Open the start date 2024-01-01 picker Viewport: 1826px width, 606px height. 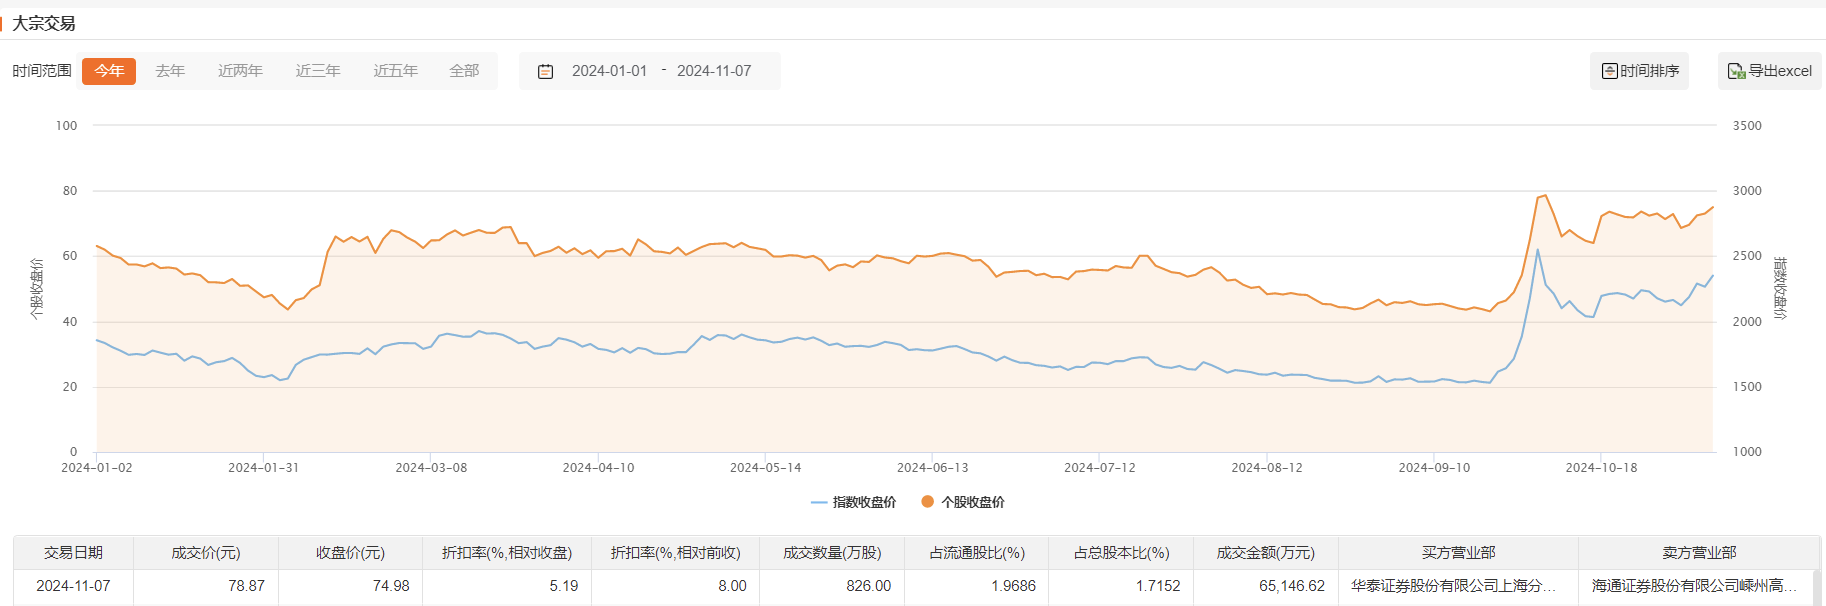pyautogui.click(x=609, y=71)
